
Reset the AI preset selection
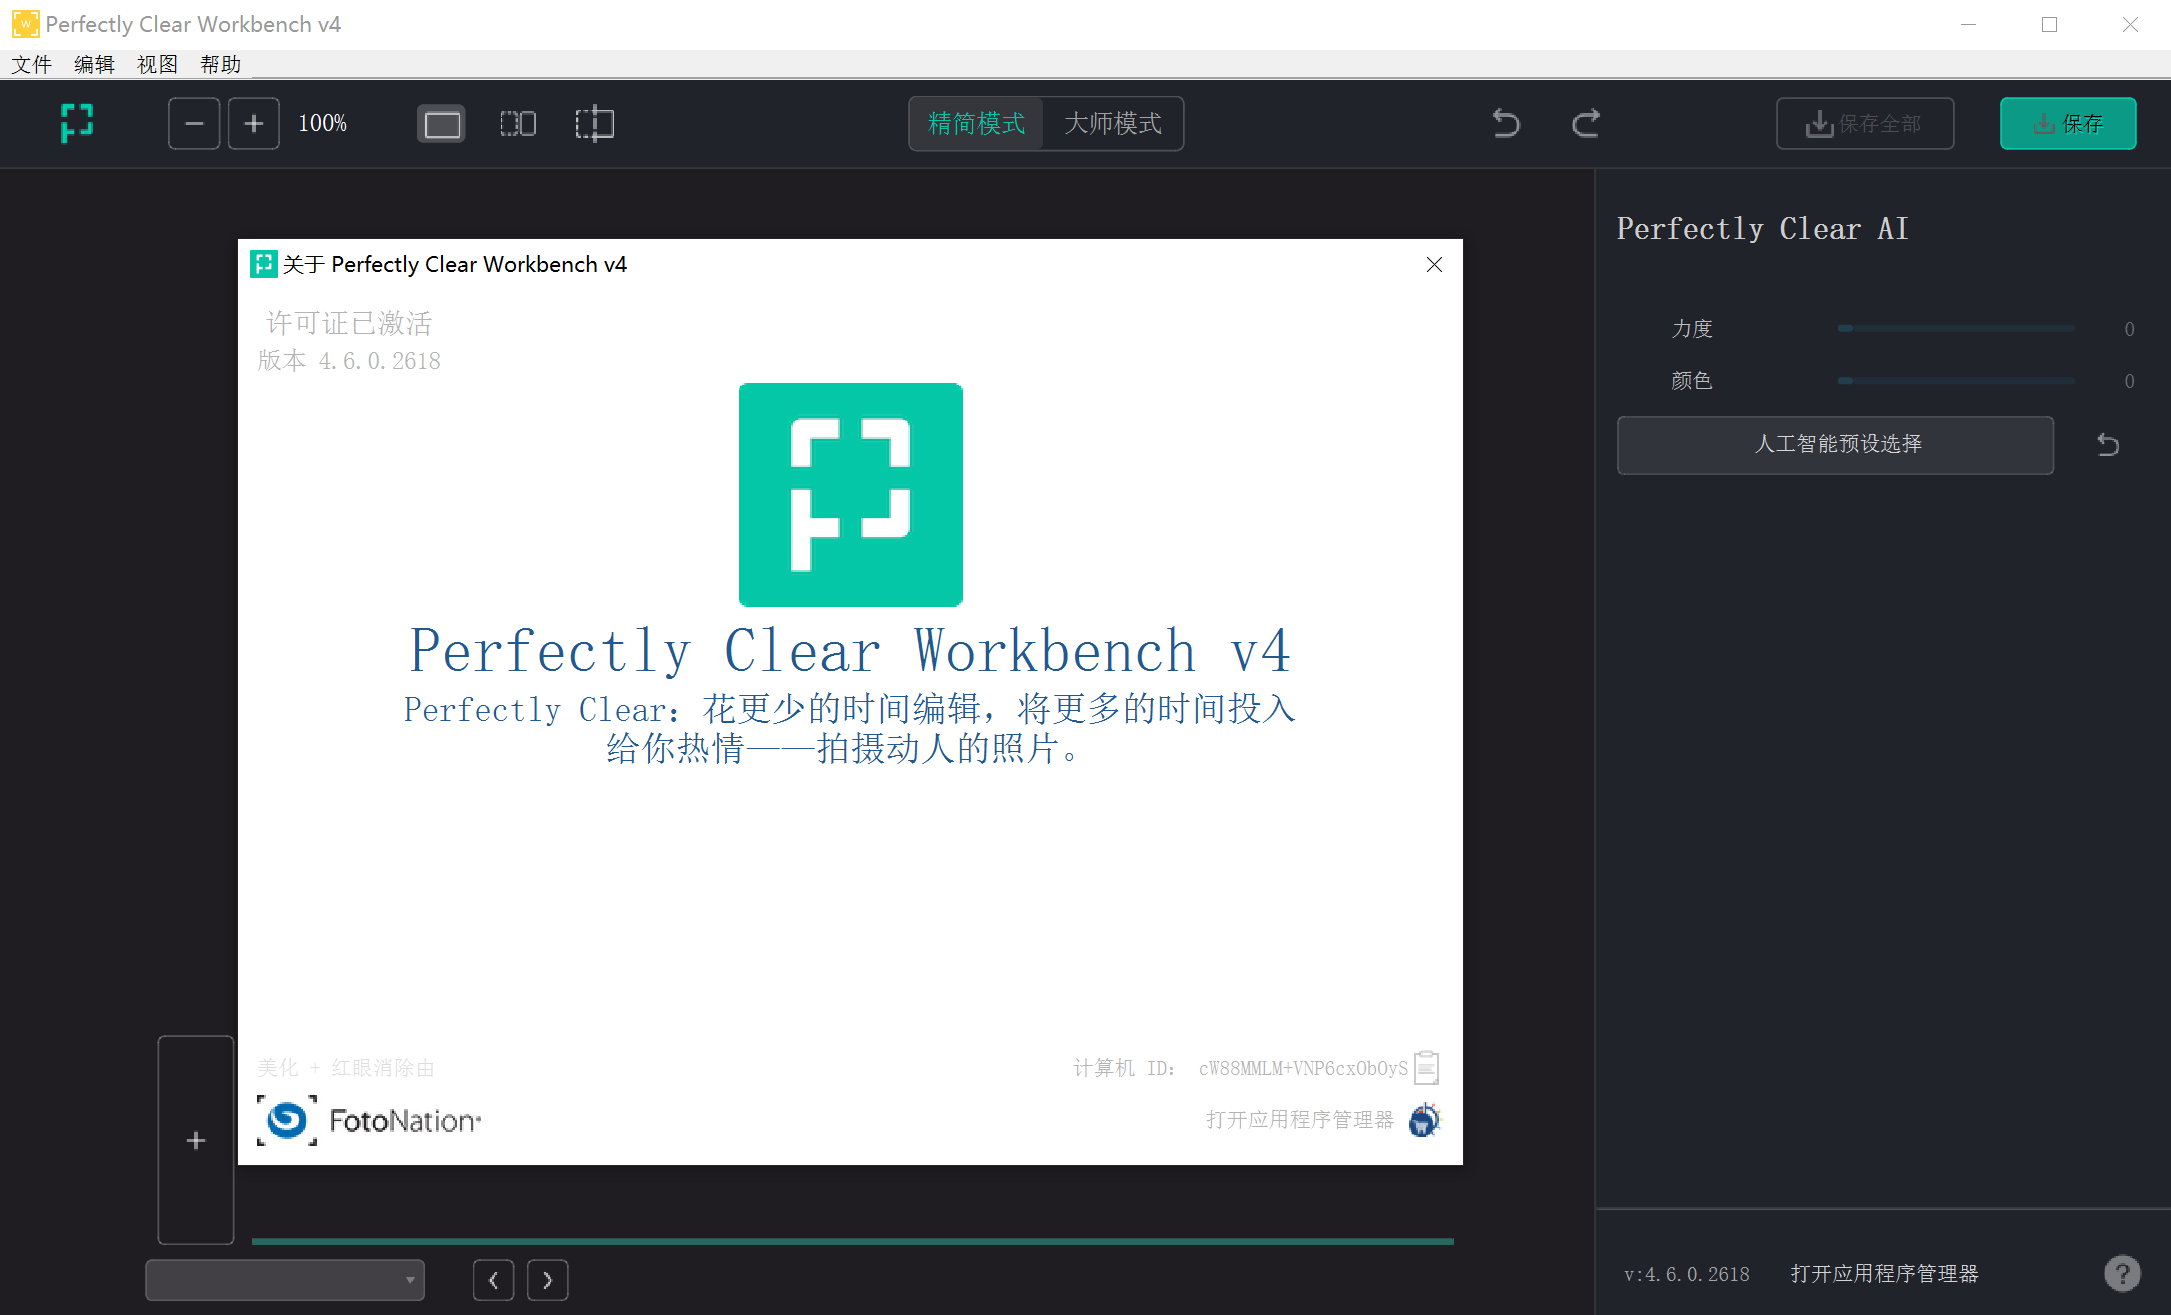point(2108,445)
